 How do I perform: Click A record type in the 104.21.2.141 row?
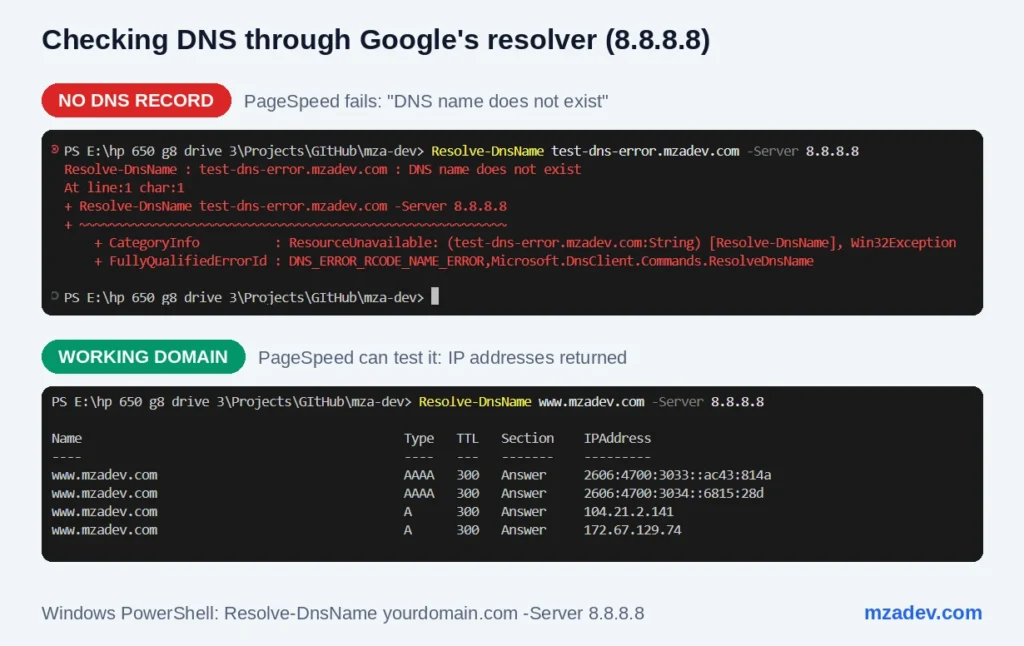[x=408, y=511]
